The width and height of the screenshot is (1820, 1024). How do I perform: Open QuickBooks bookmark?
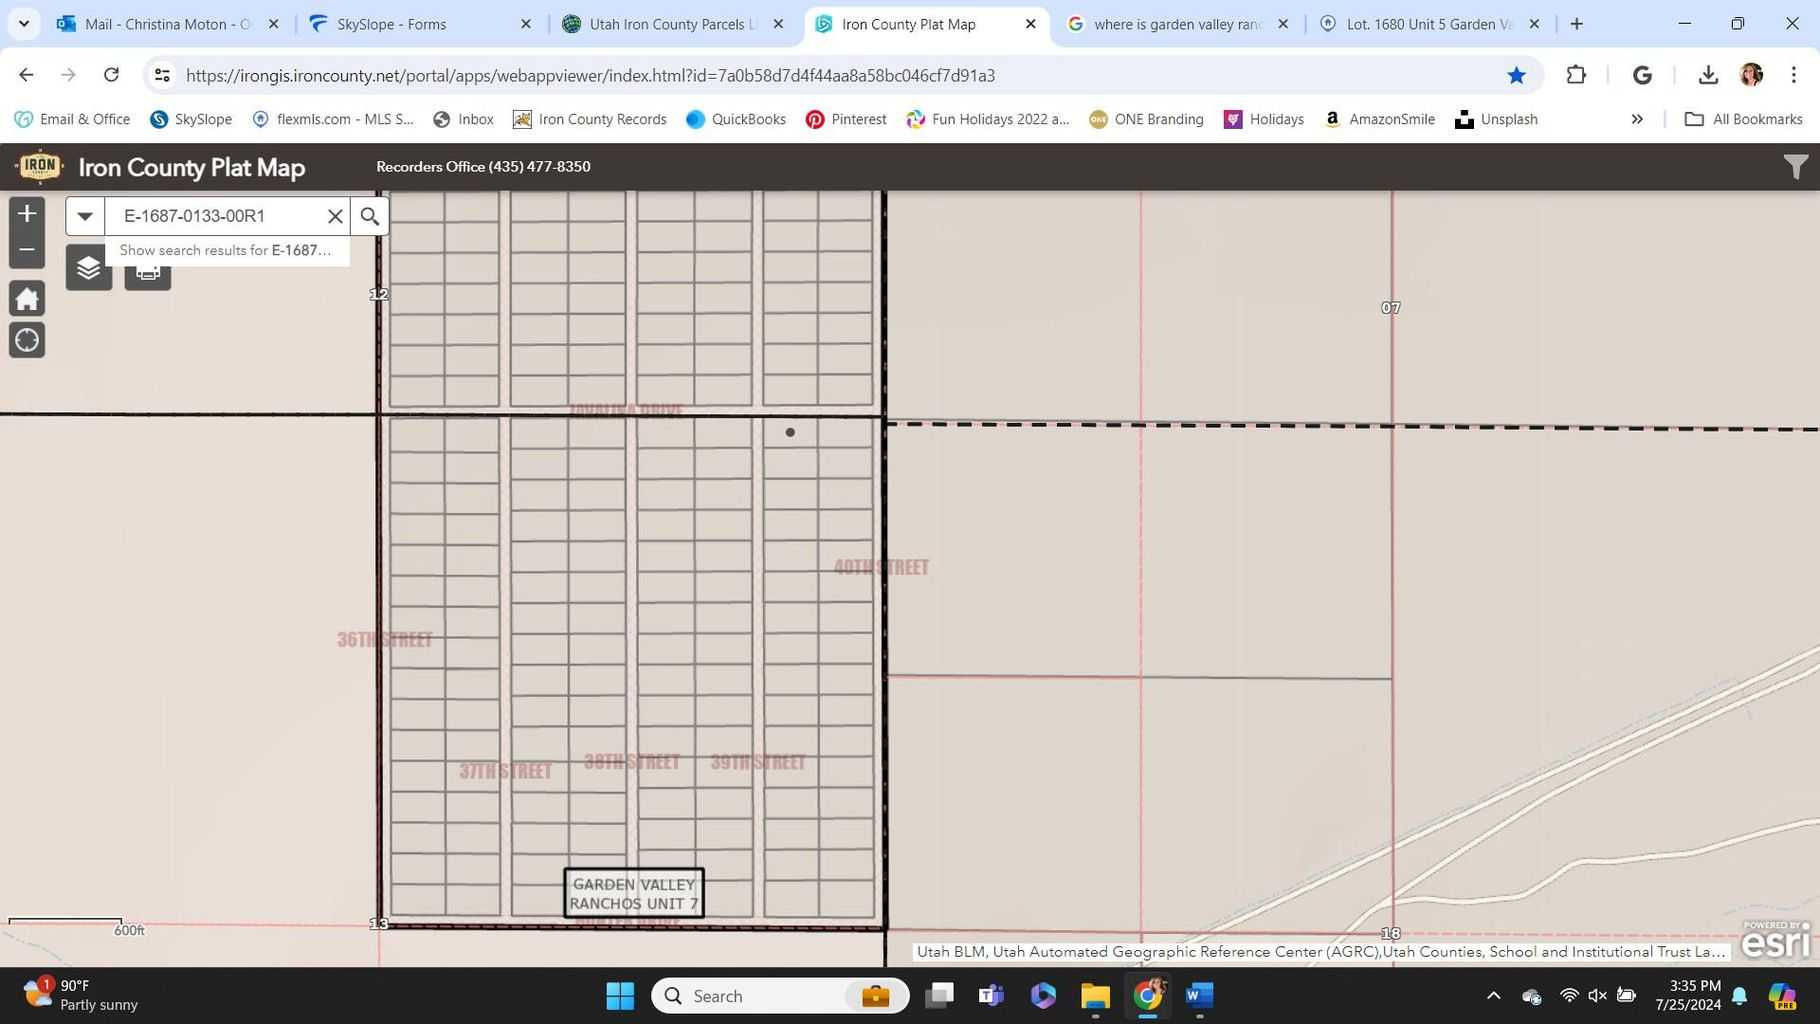coord(736,119)
